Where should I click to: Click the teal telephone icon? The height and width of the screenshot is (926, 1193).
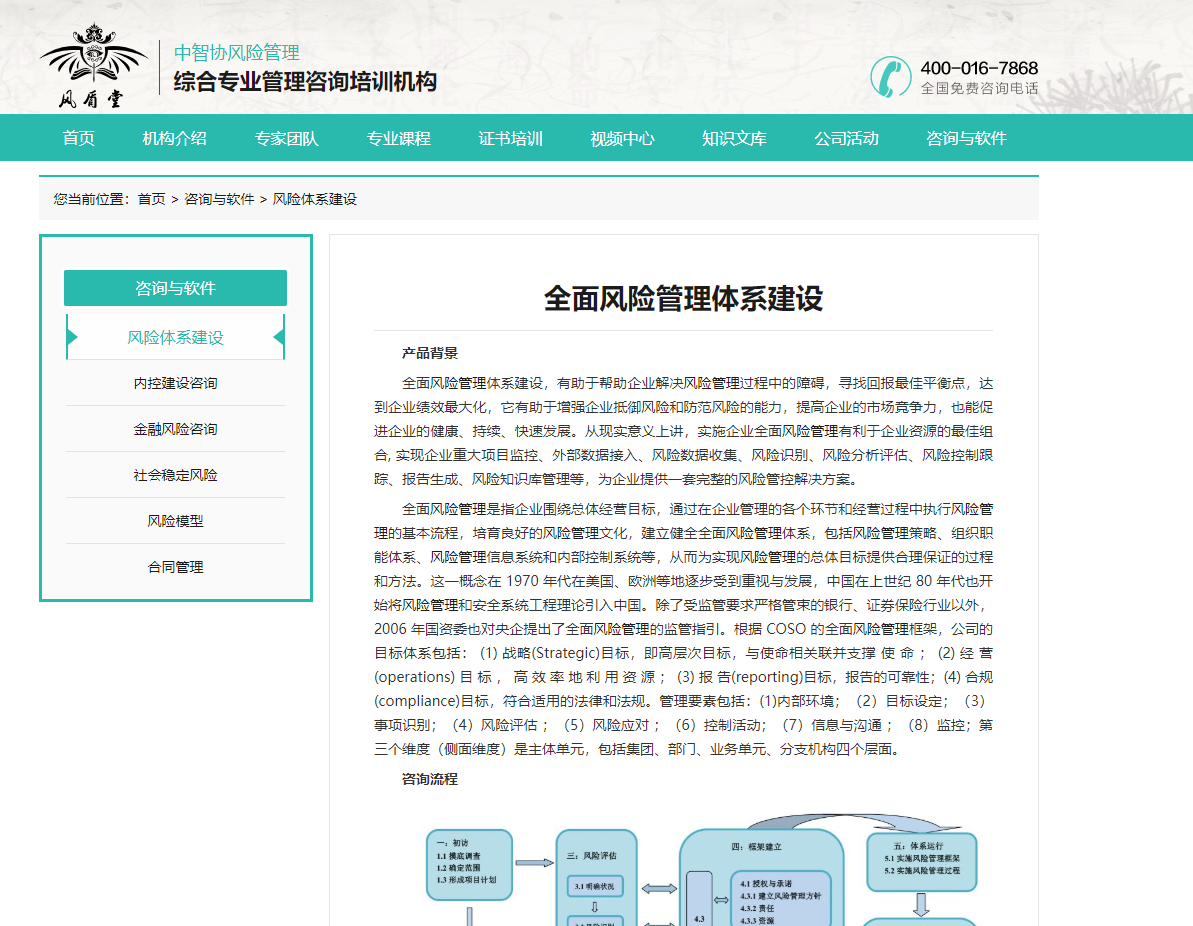pyautogui.click(x=891, y=77)
